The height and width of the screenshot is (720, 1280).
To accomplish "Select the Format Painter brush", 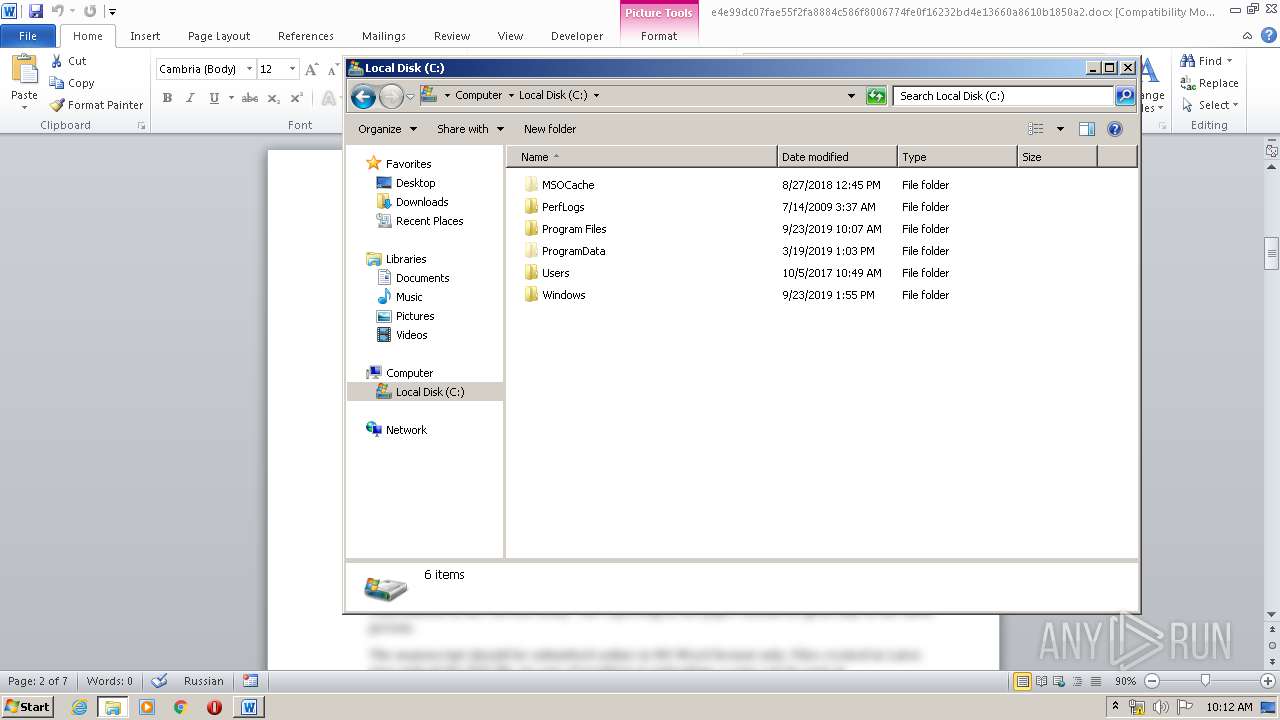I will click(57, 105).
